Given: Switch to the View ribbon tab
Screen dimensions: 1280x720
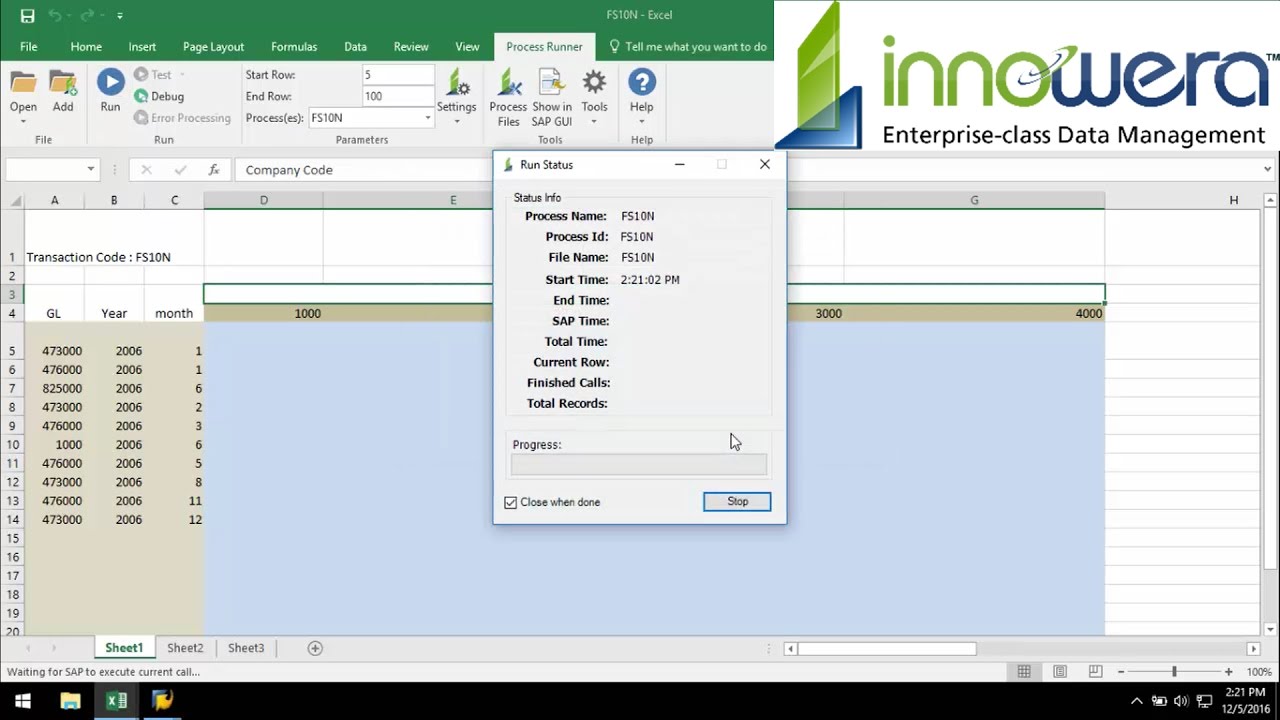Looking at the screenshot, I should coord(467,47).
